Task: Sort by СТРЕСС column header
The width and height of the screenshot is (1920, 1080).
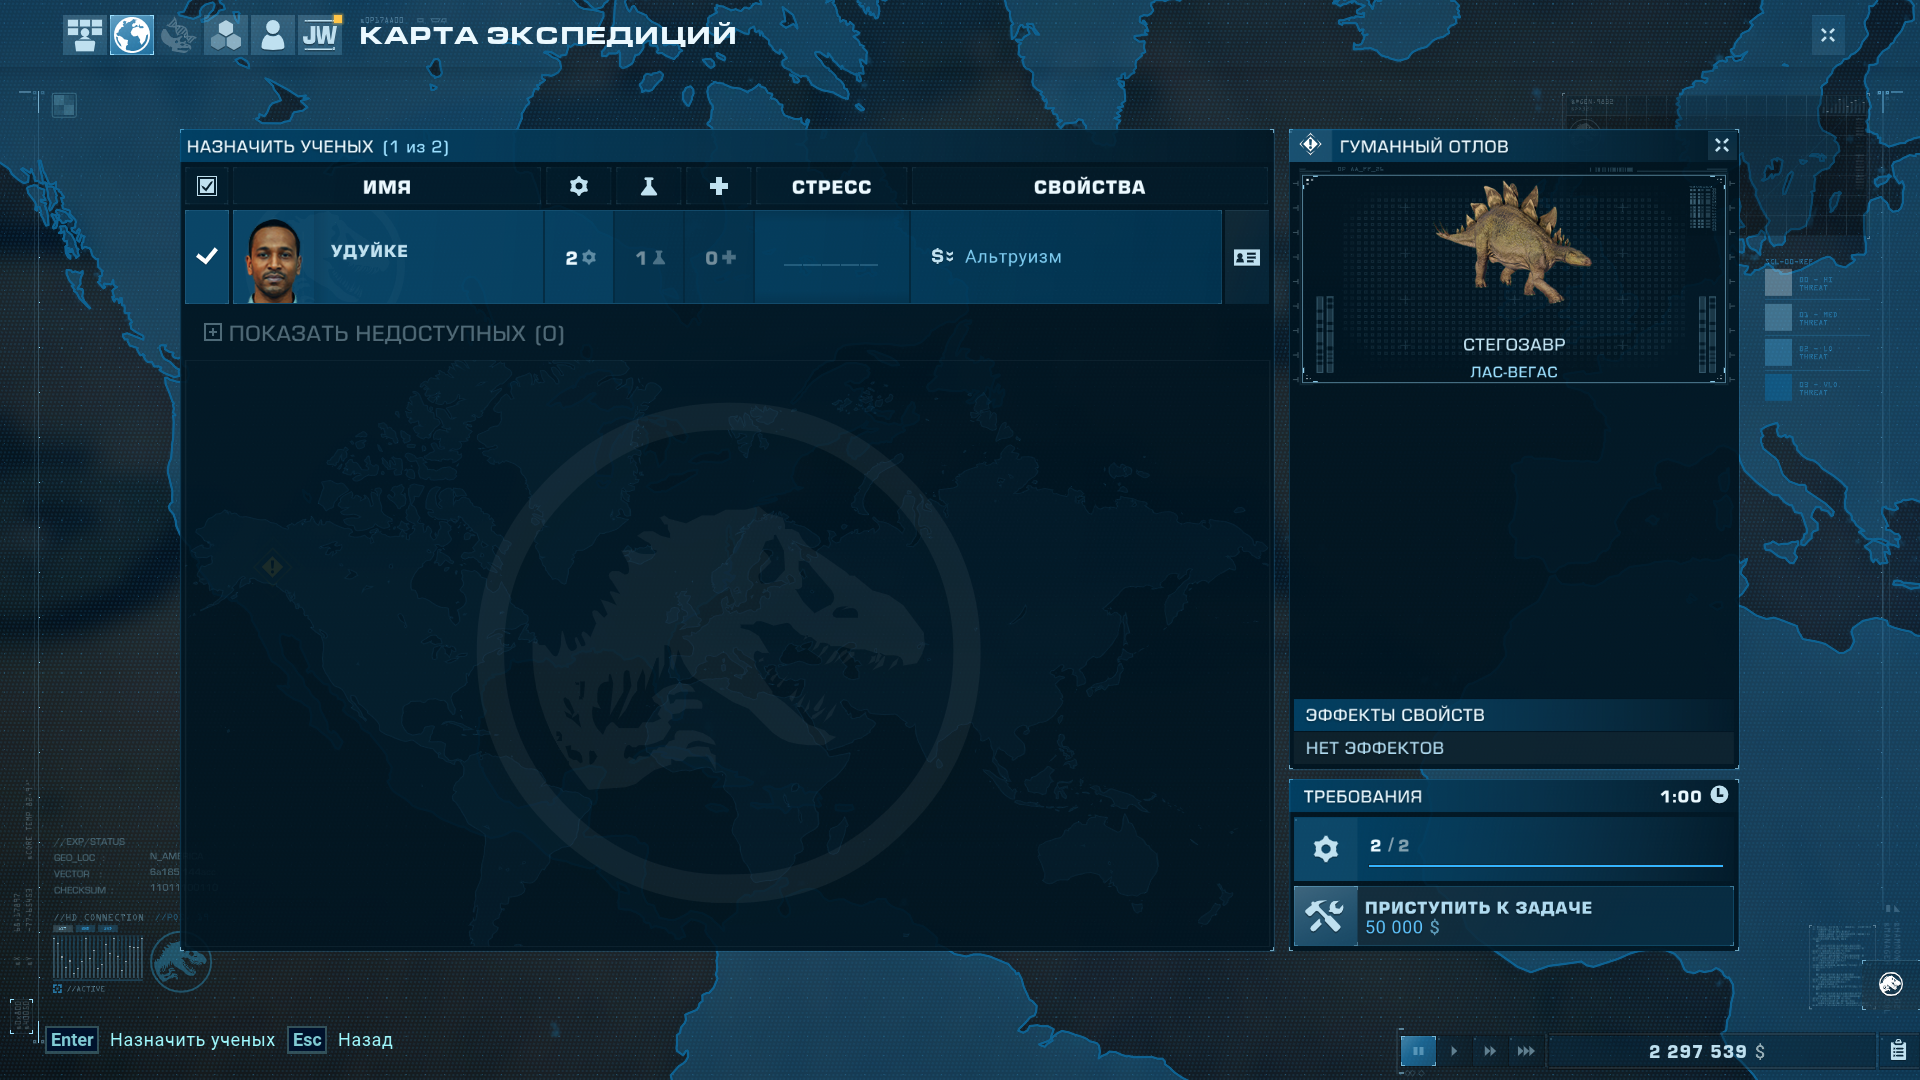Action: 831,186
